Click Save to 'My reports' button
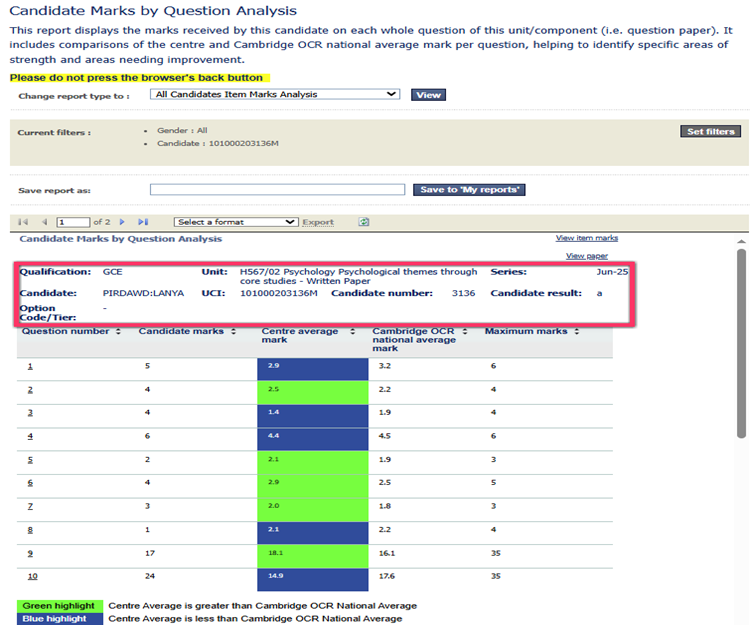 469,190
